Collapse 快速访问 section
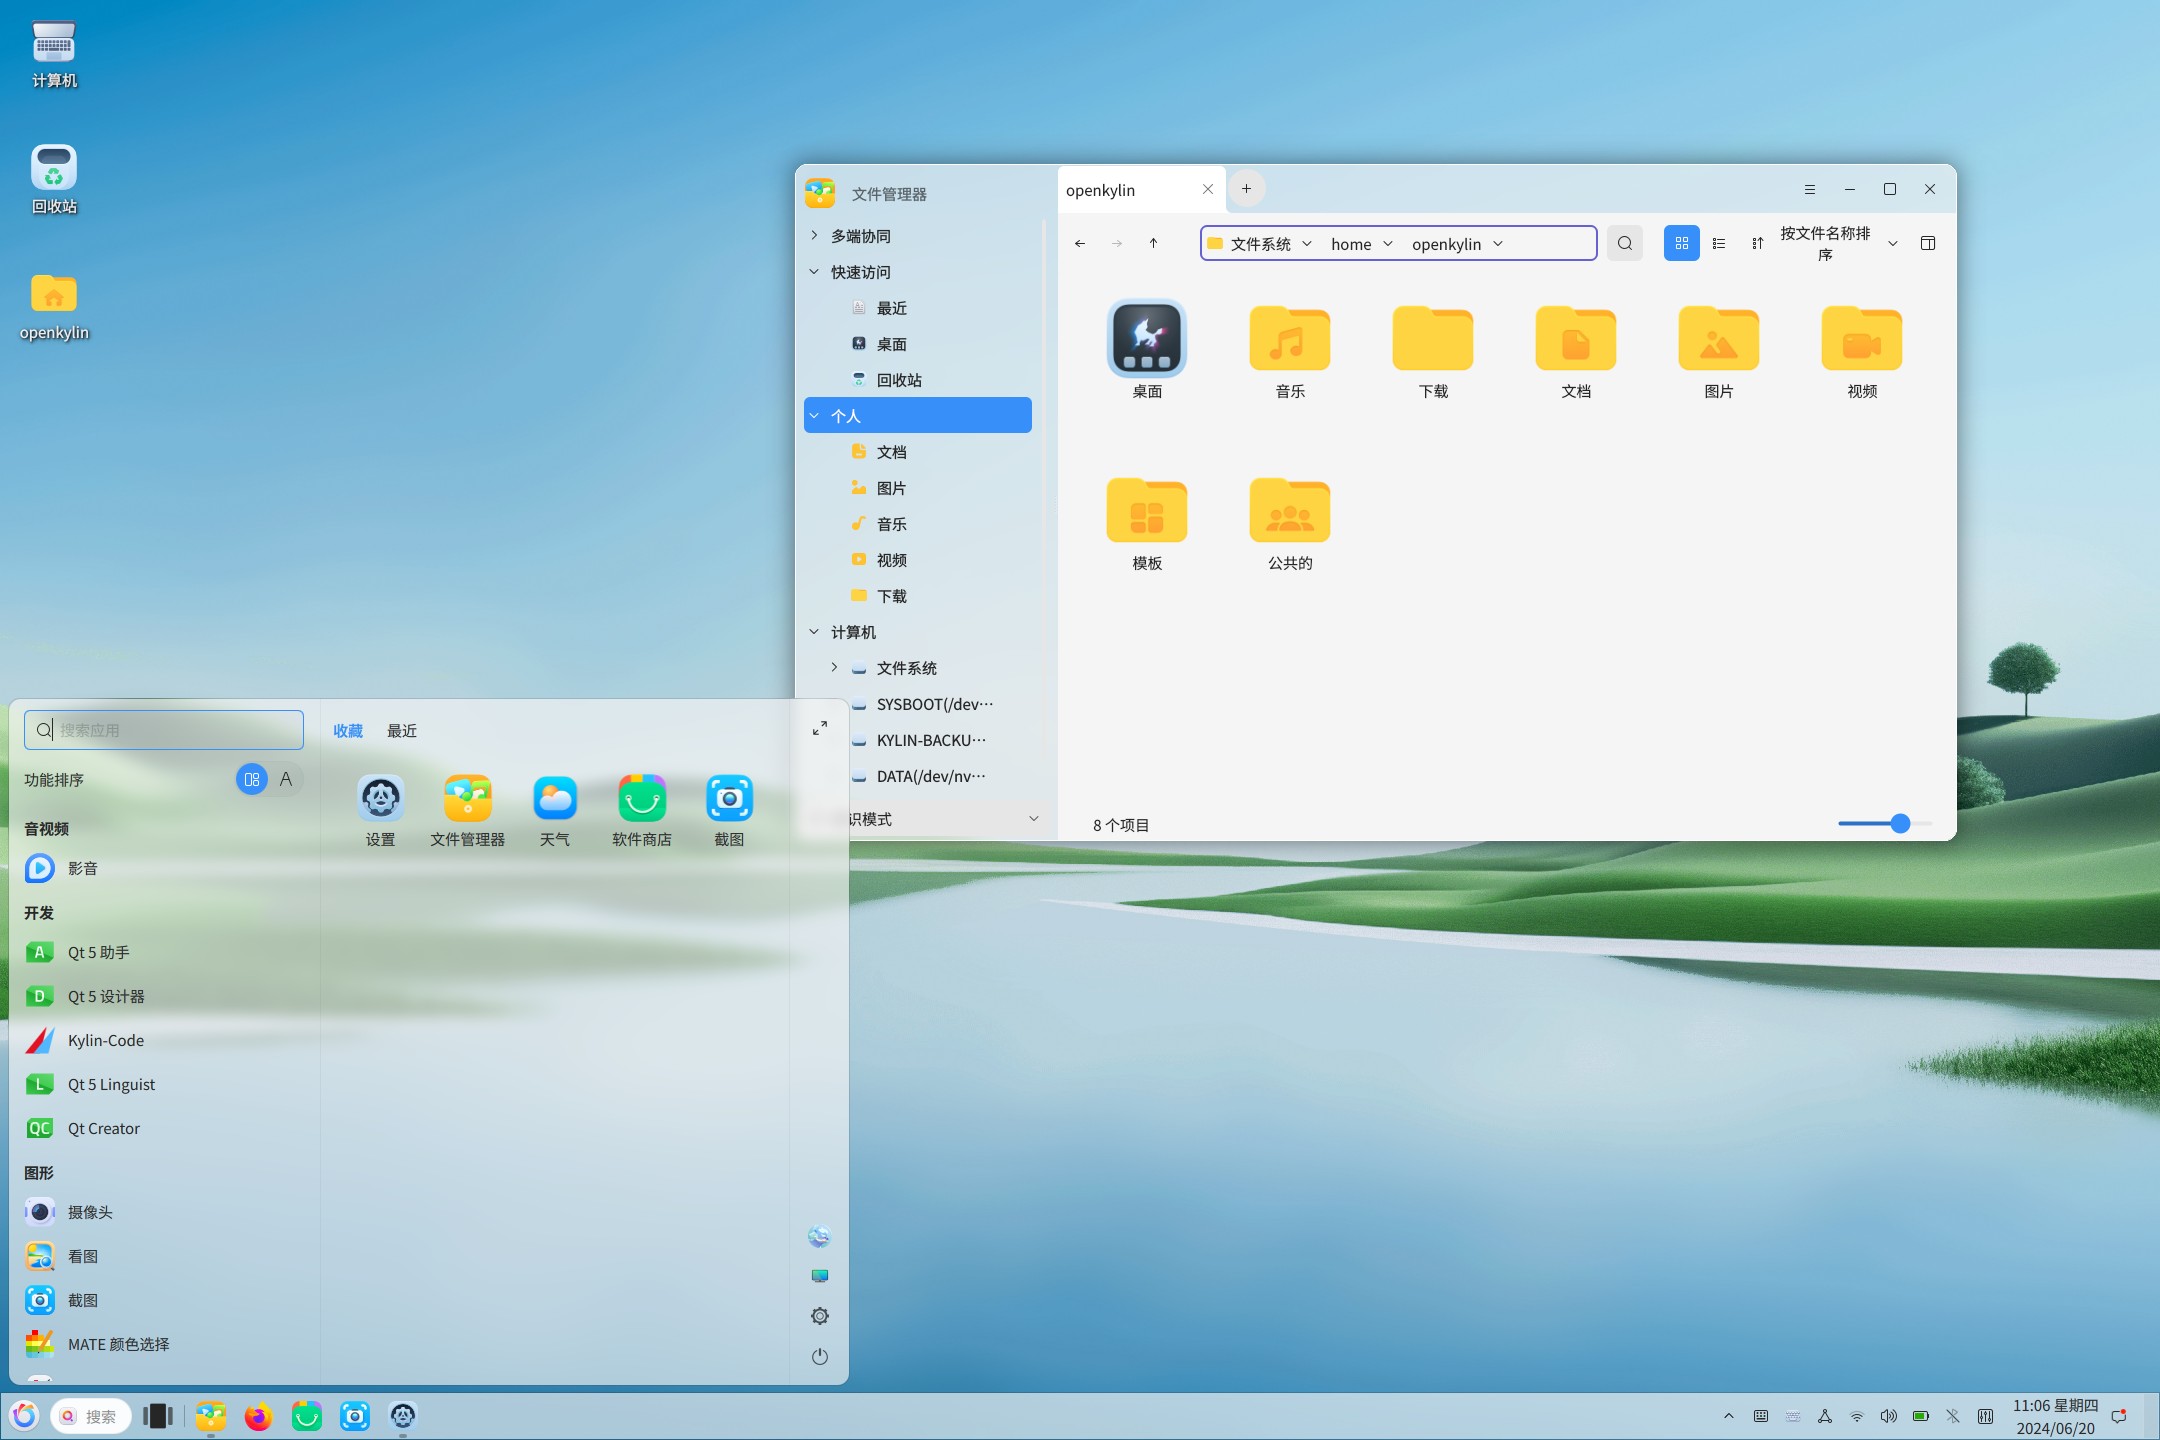The image size is (2160, 1440). pyautogui.click(x=814, y=271)
